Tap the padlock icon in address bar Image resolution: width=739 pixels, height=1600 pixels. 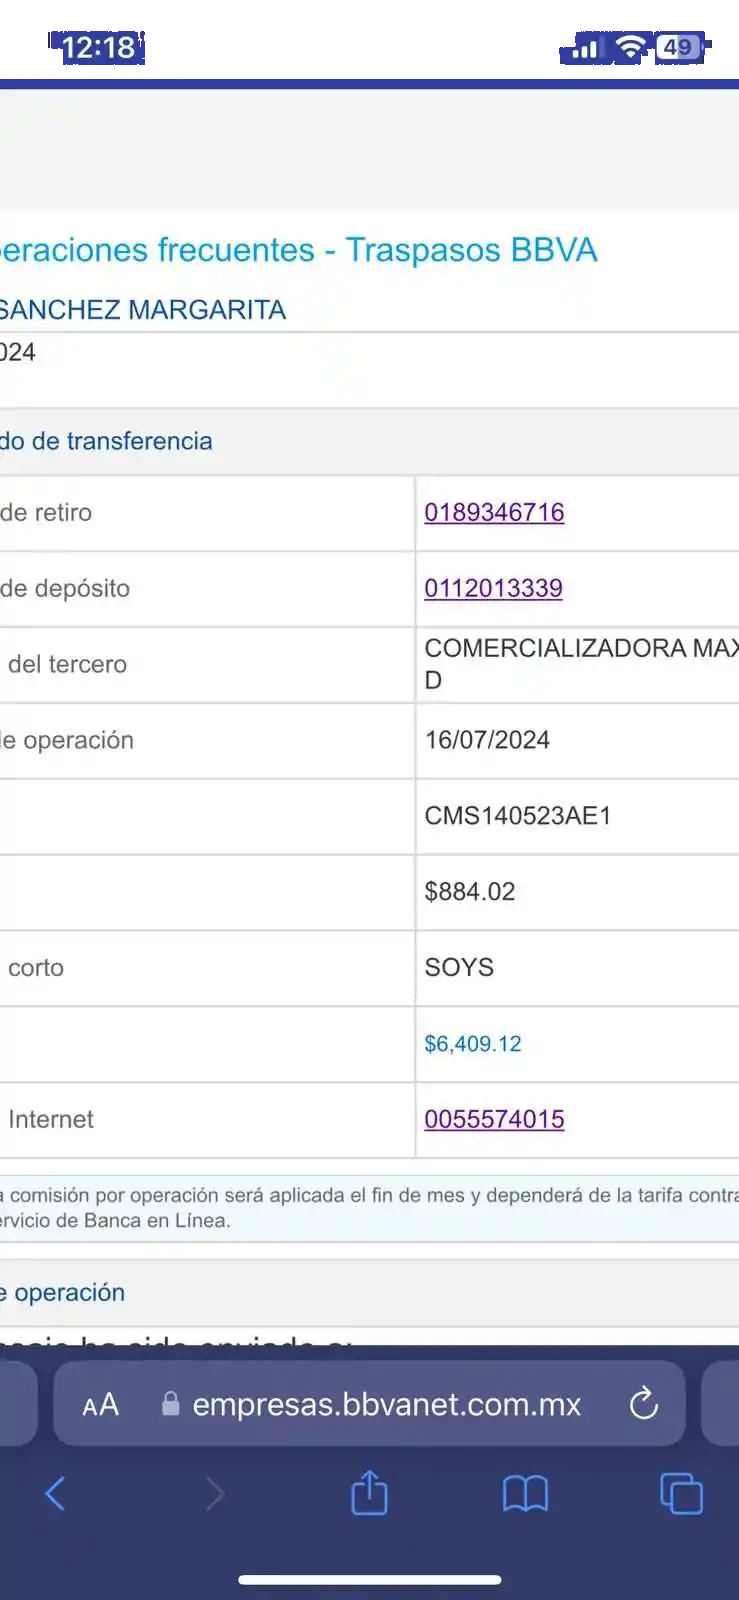[x=171, y=1404]
